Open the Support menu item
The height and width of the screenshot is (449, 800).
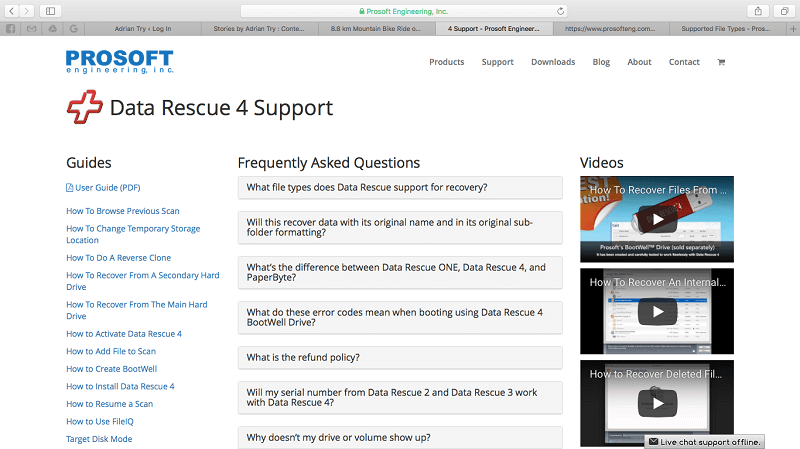(497, 62)
